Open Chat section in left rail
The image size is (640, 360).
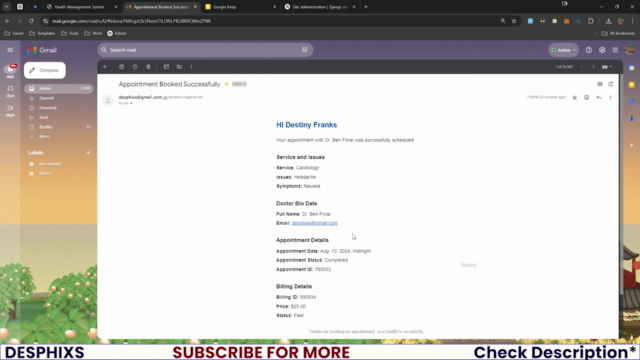click(10, 91)
